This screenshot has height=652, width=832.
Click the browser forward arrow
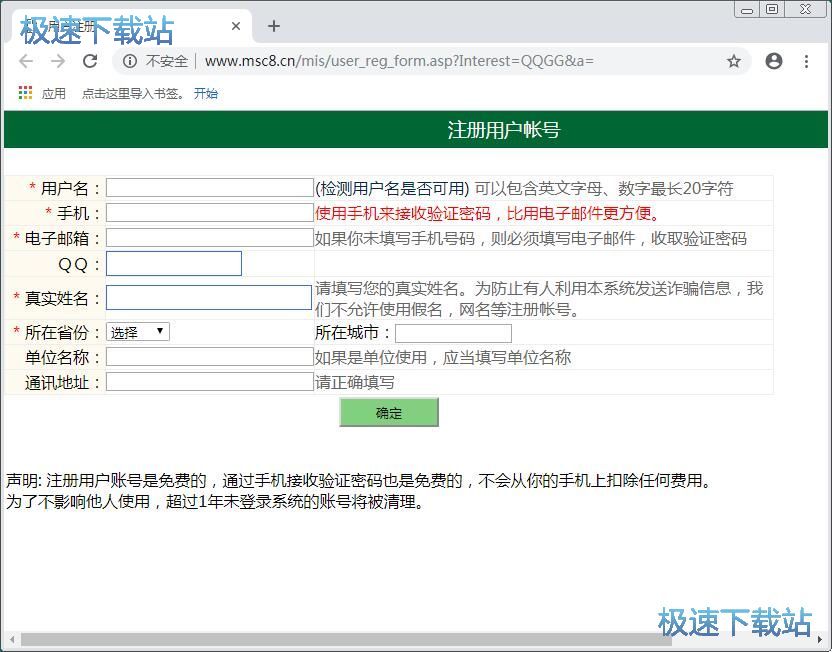58,62
